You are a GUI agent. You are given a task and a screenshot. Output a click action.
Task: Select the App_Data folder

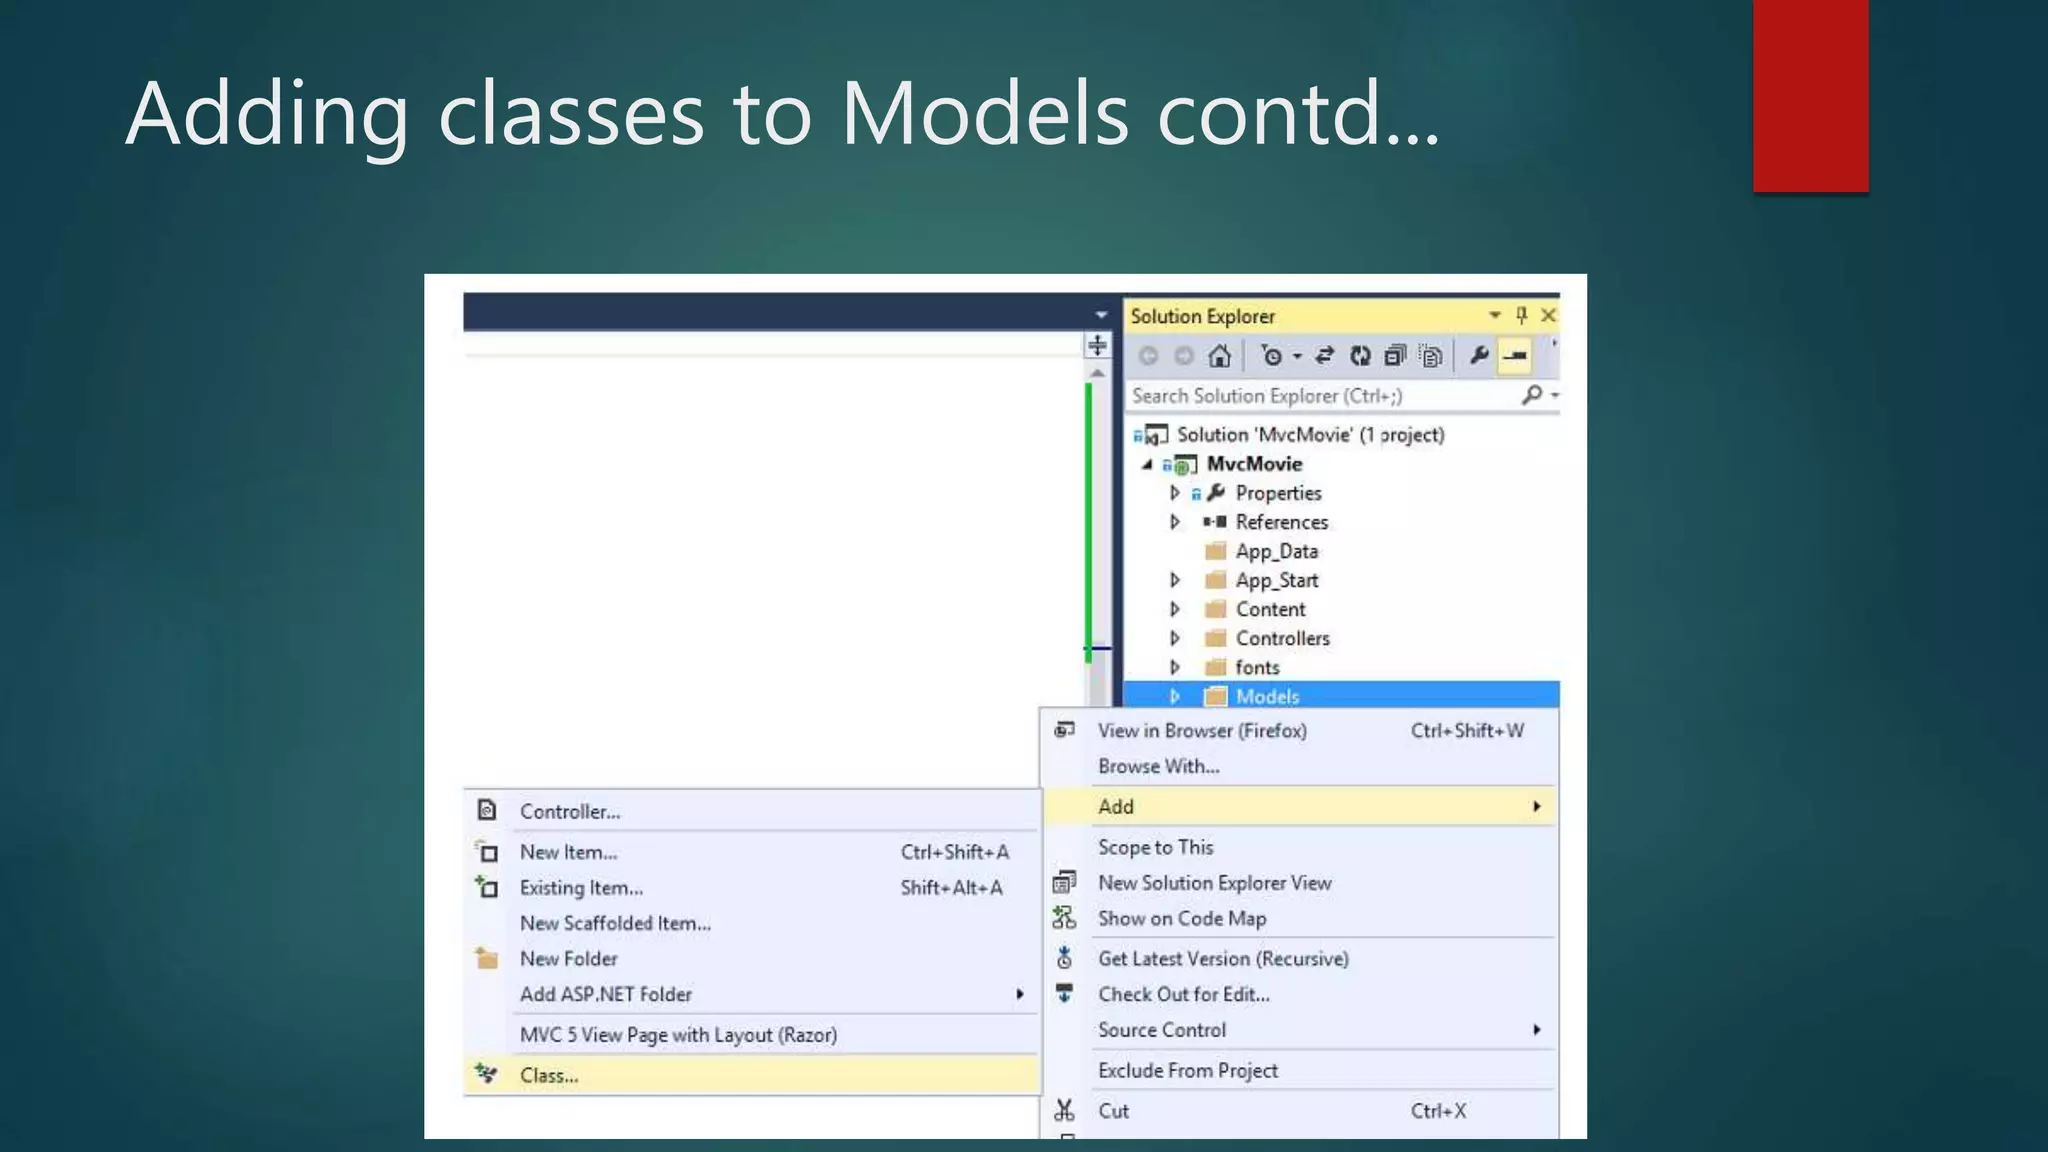pyautogui.click(x=1276, y=551)
